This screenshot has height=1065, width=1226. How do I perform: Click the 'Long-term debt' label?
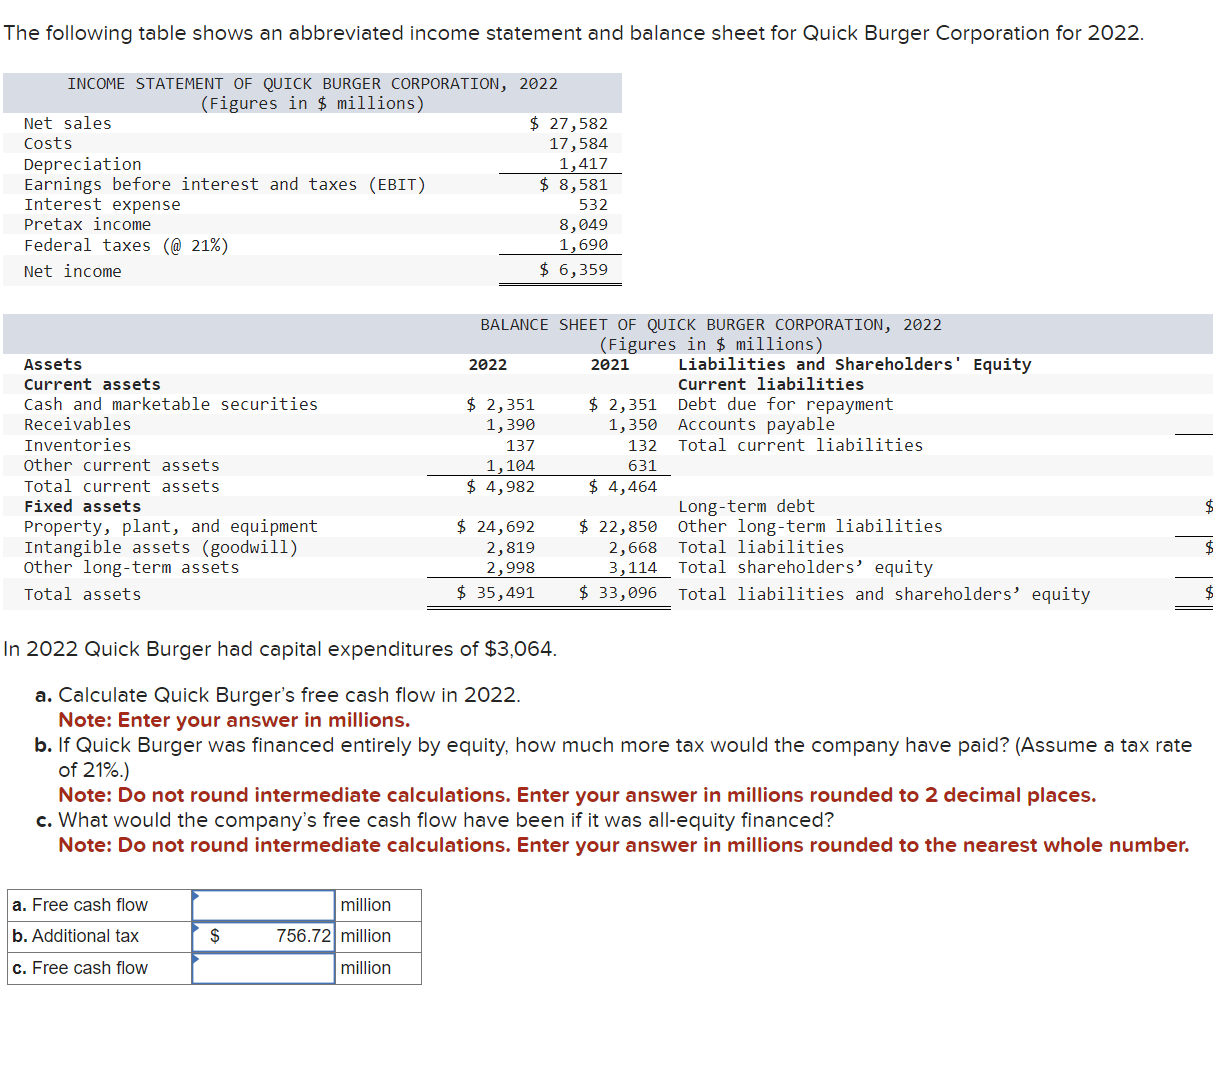[x=746, y=506]
